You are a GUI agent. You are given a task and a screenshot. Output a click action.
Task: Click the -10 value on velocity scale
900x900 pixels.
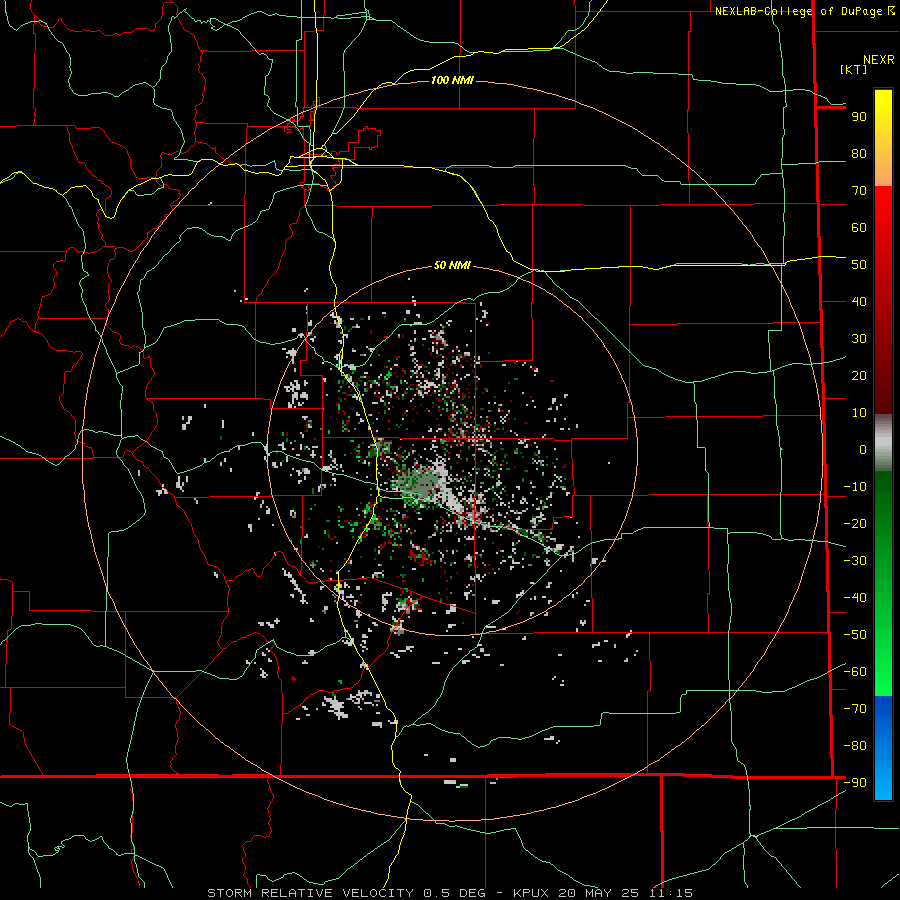point(855,487)
